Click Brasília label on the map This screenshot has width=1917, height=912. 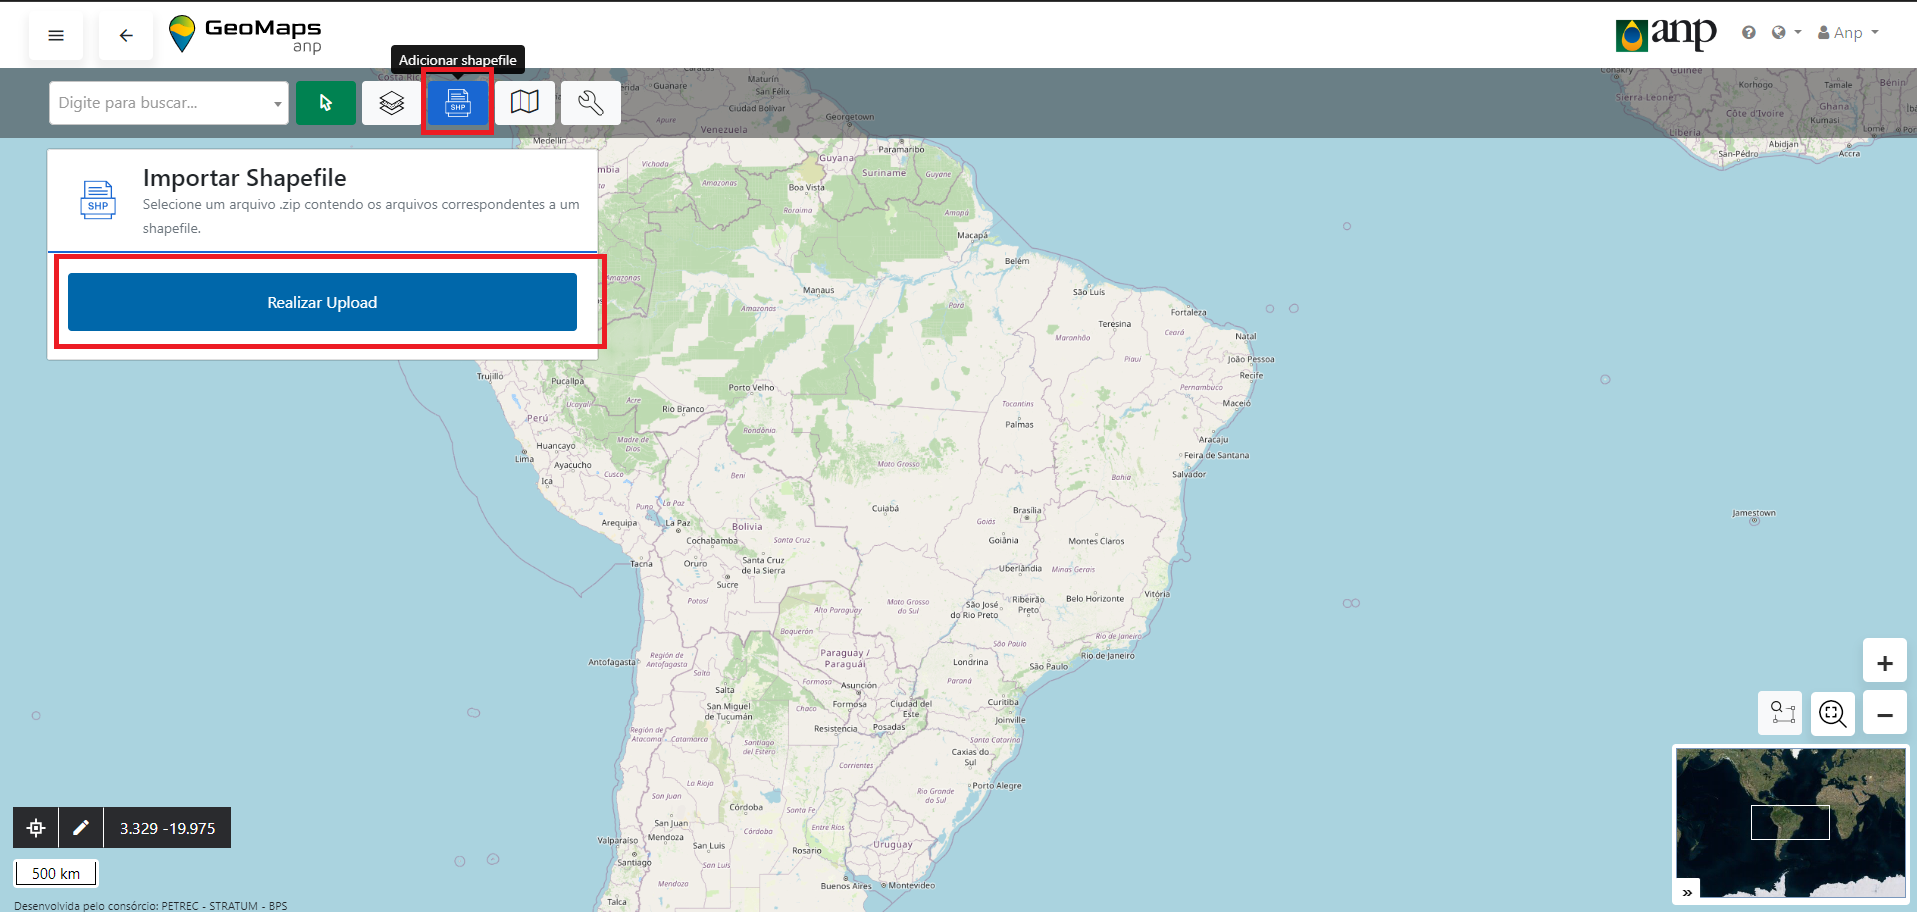[1027, 510]
